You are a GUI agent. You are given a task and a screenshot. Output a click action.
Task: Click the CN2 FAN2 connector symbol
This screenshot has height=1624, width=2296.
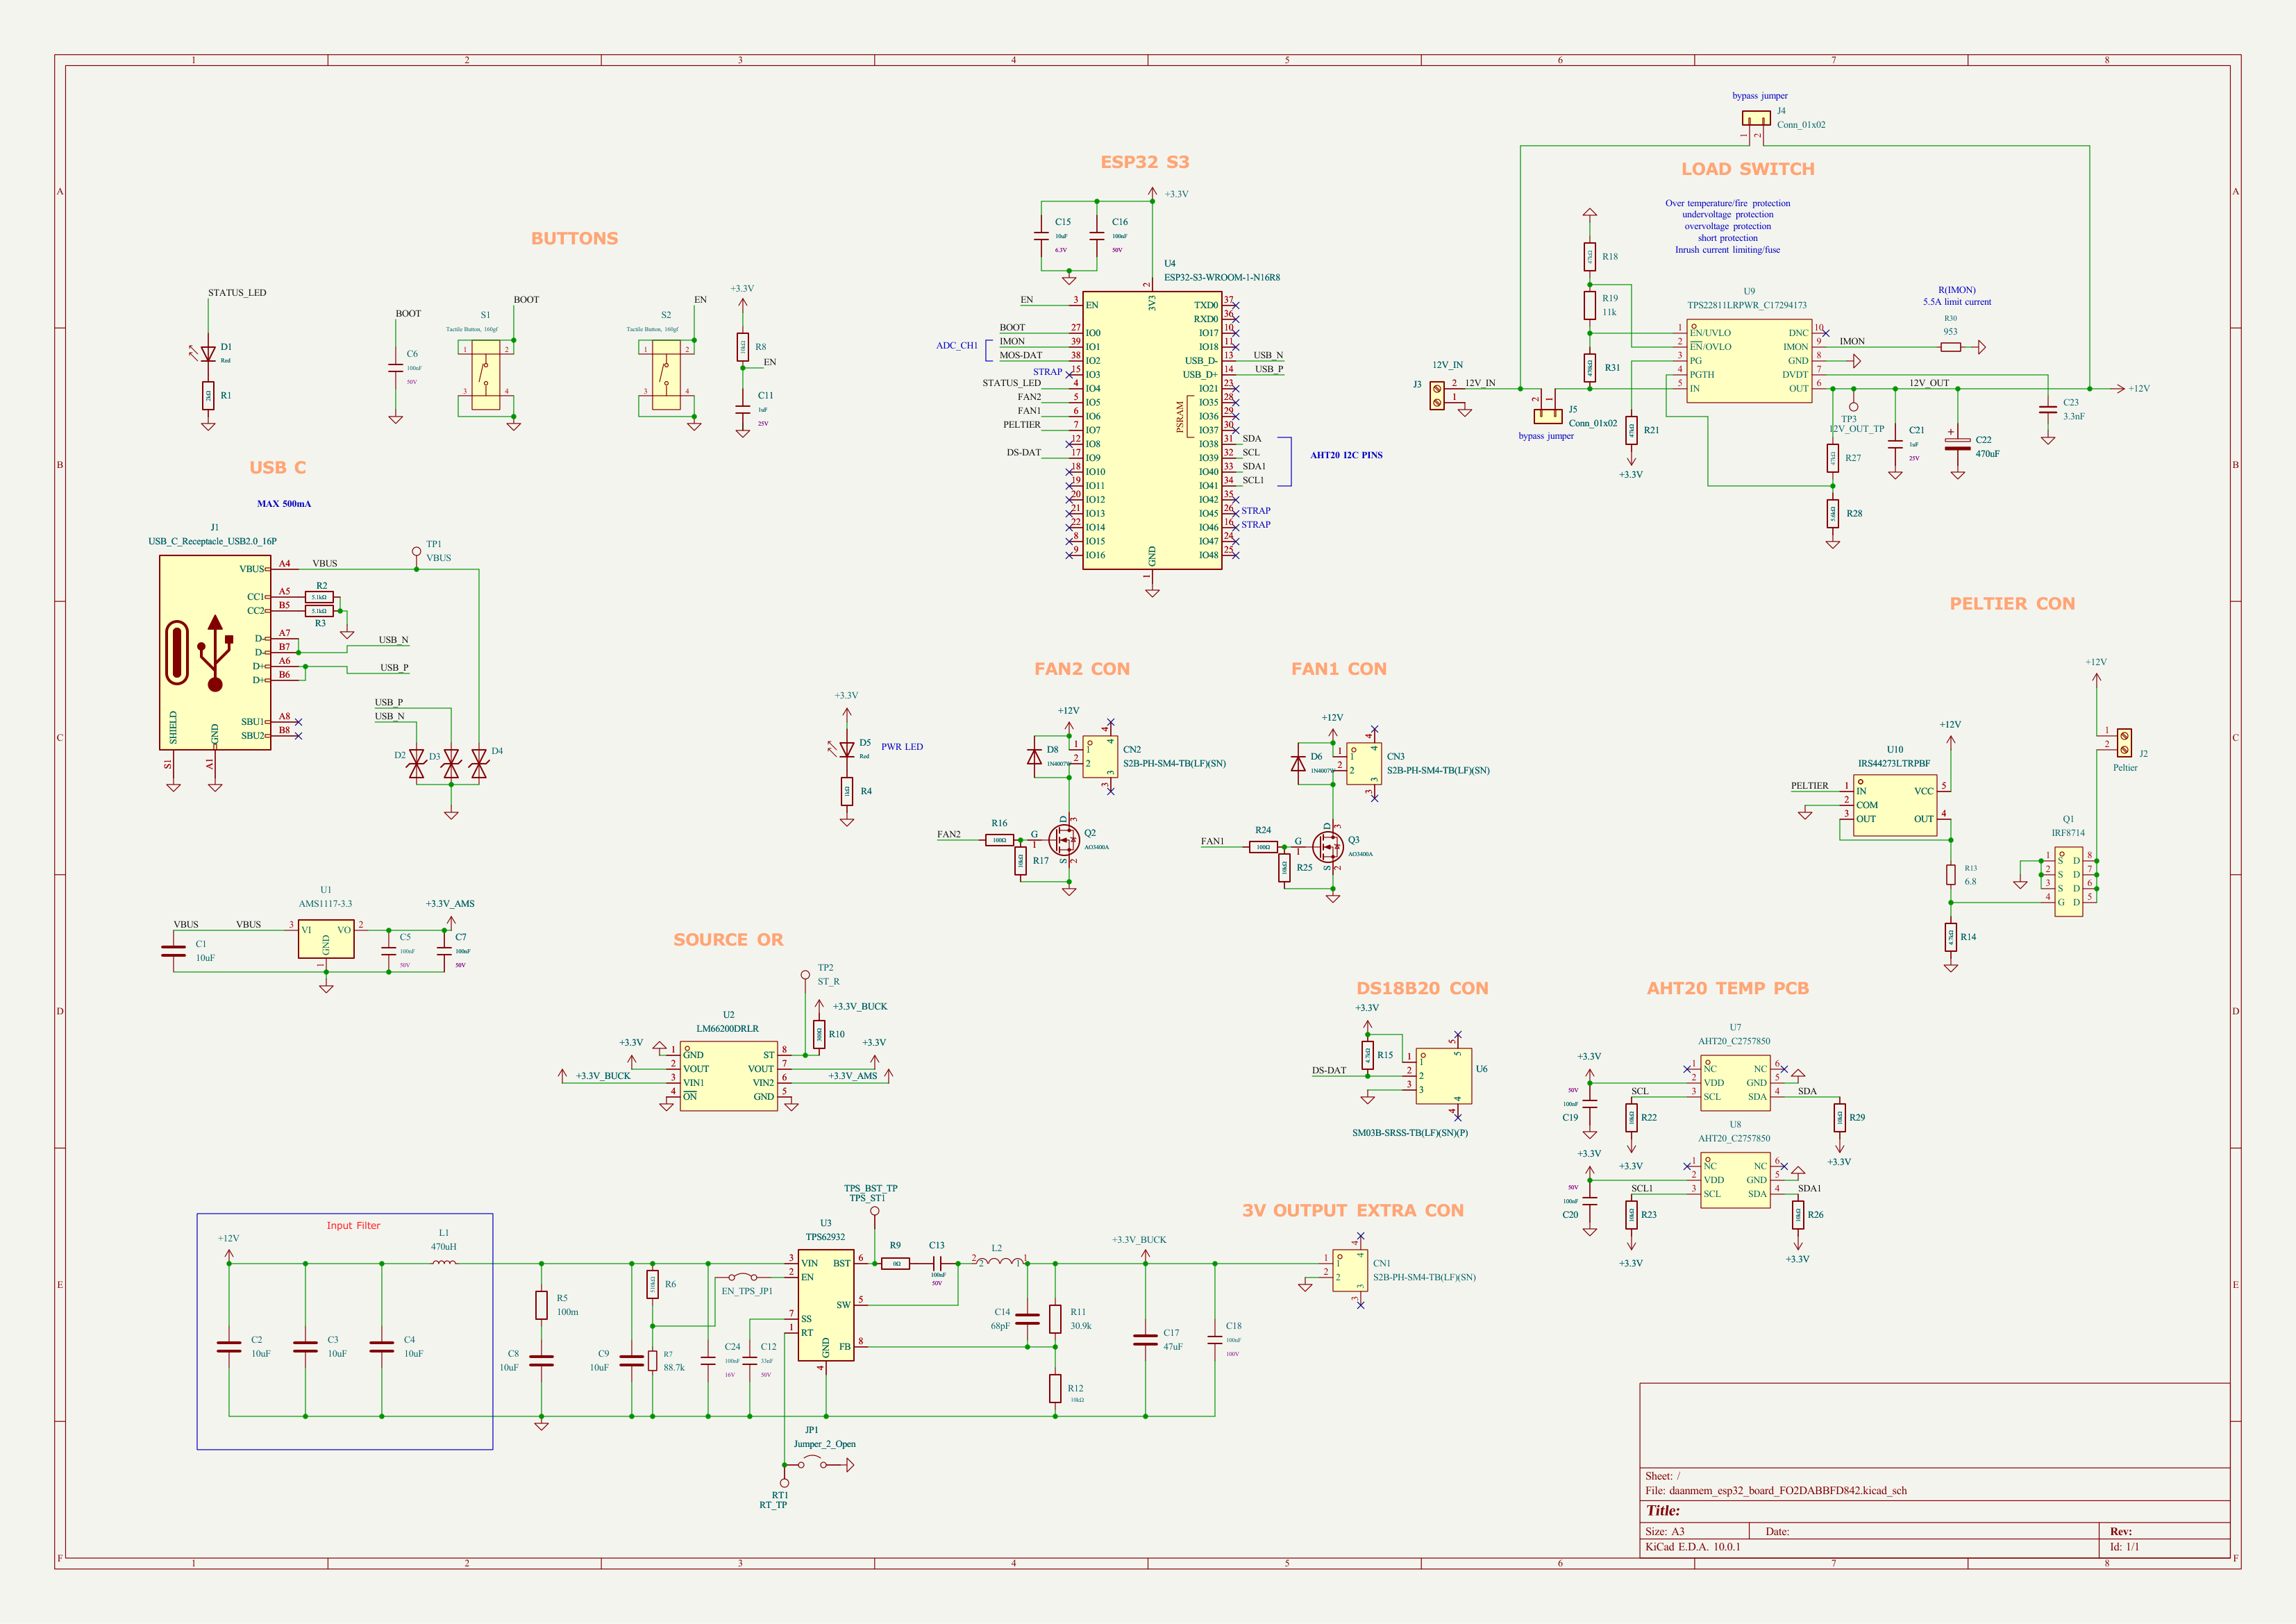(1101, 757)
